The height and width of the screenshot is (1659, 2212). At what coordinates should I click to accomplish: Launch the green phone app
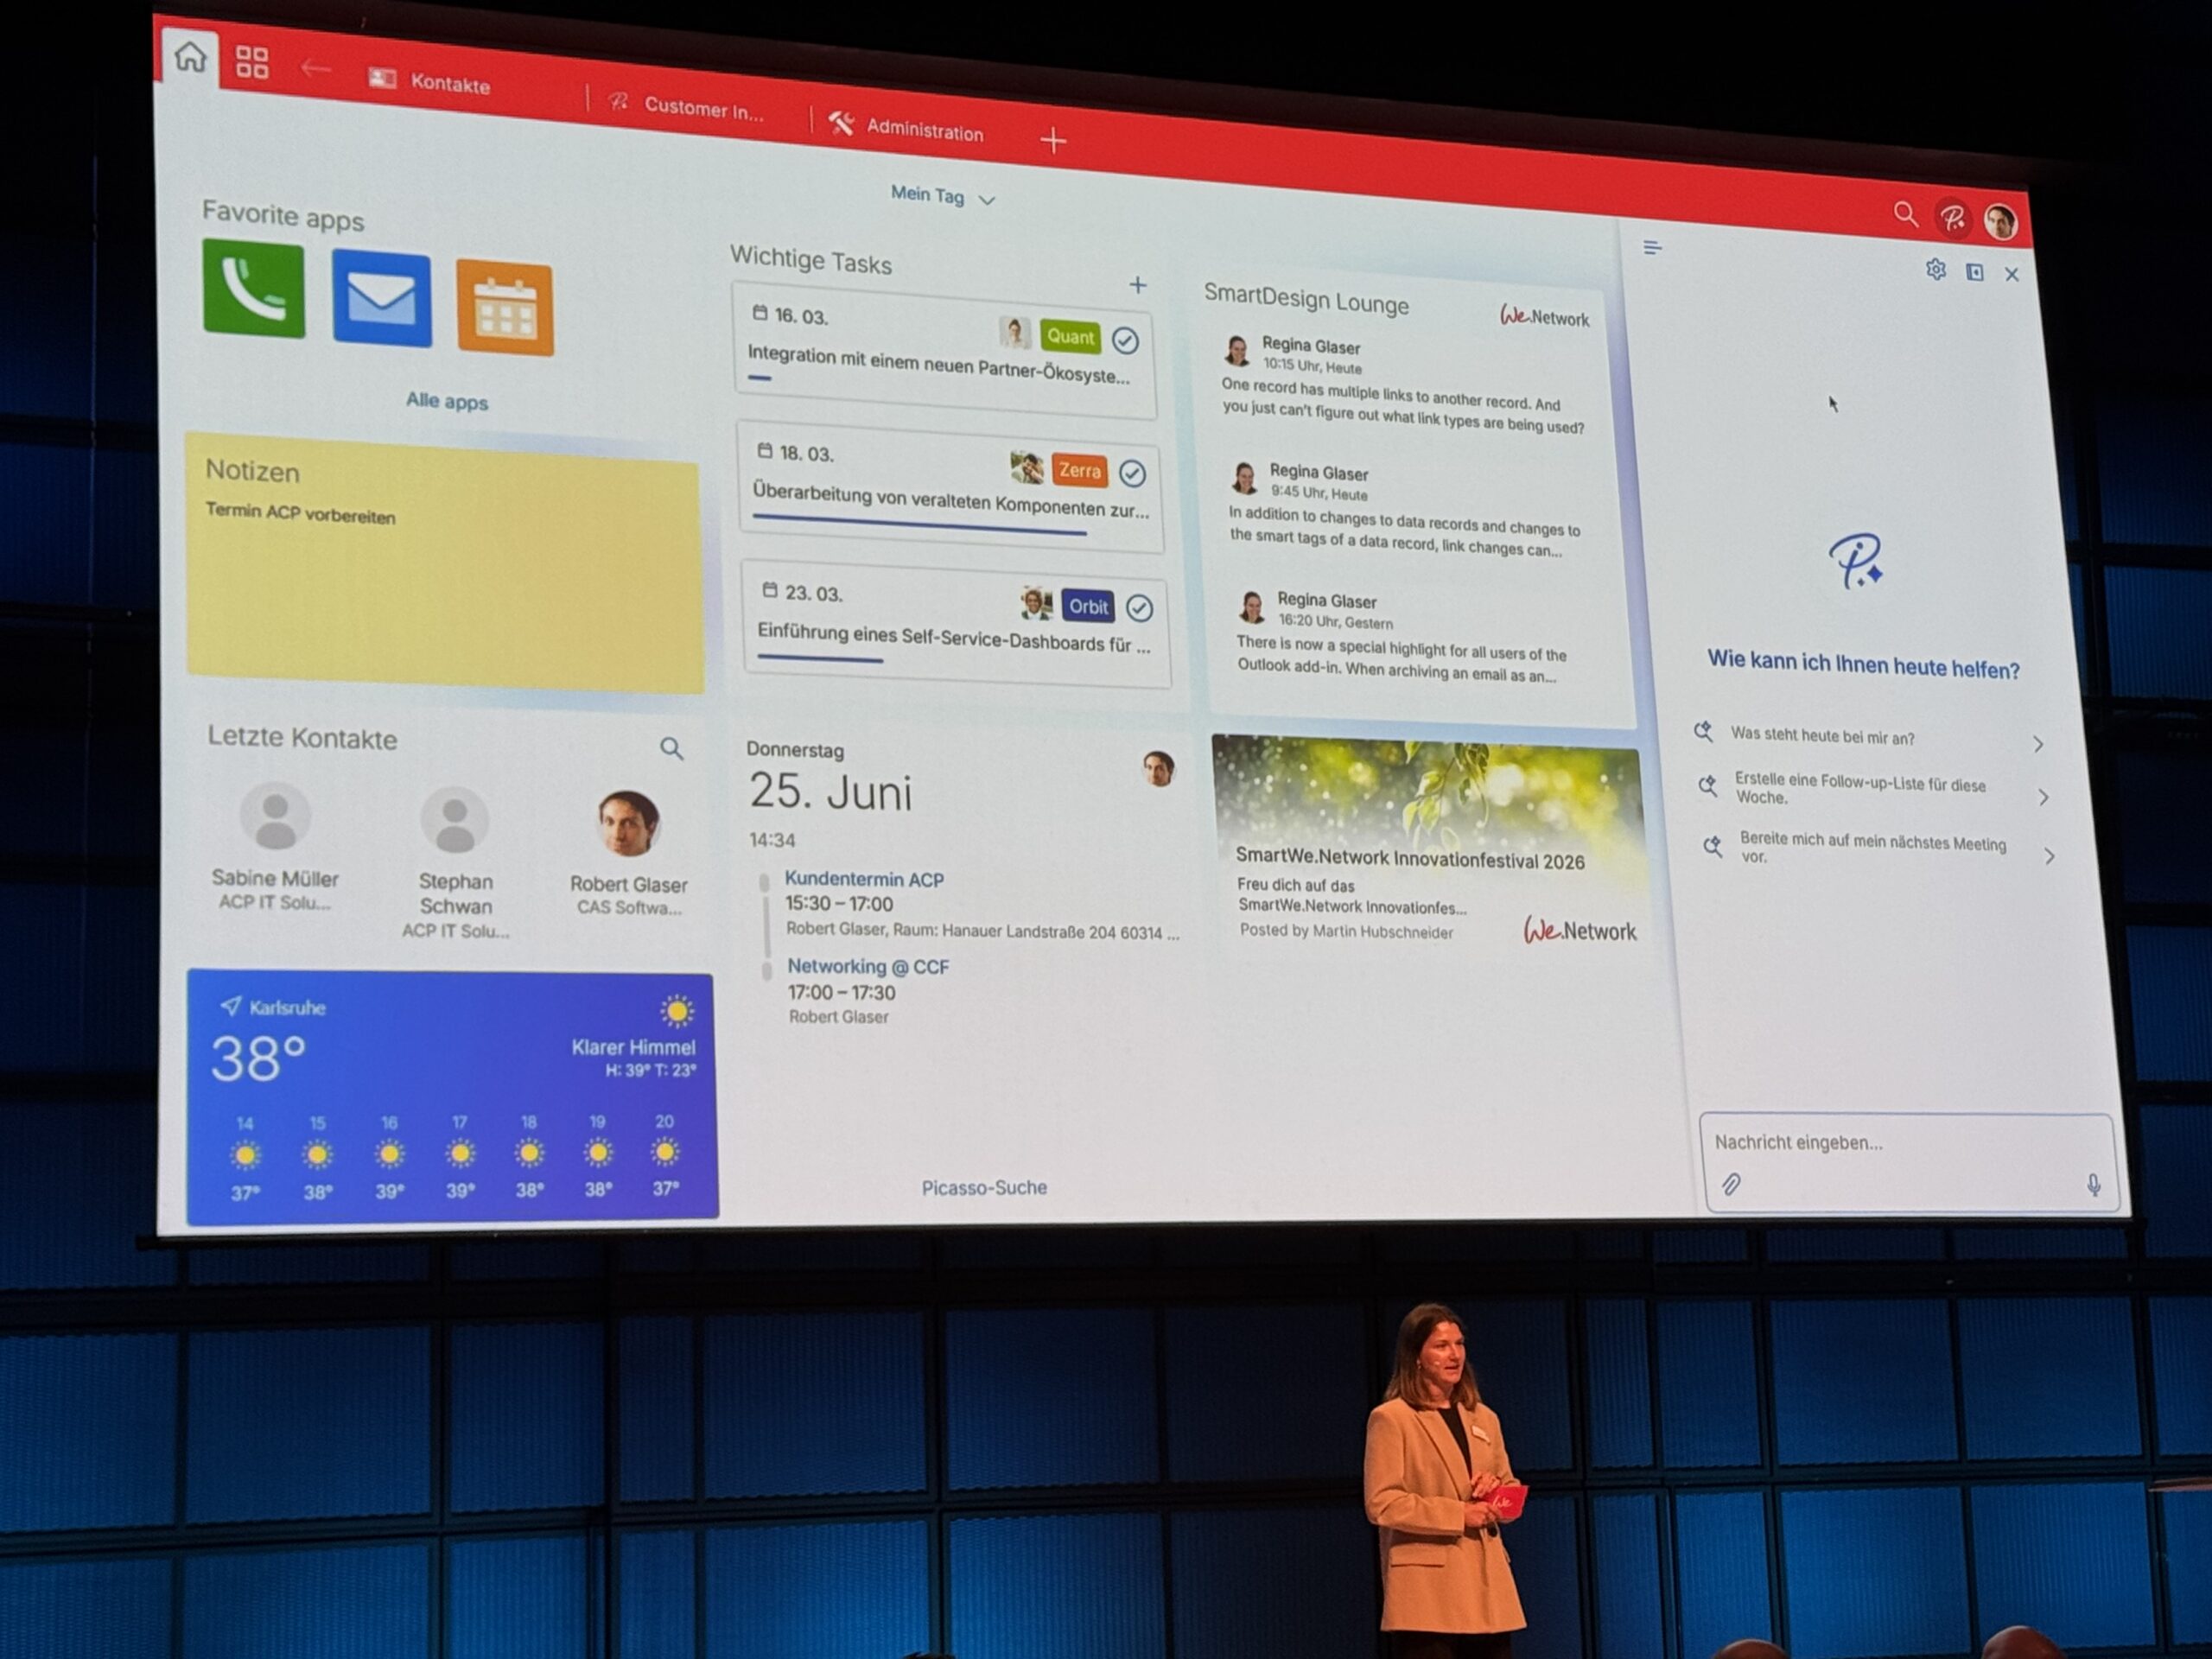tap(254, 288)
